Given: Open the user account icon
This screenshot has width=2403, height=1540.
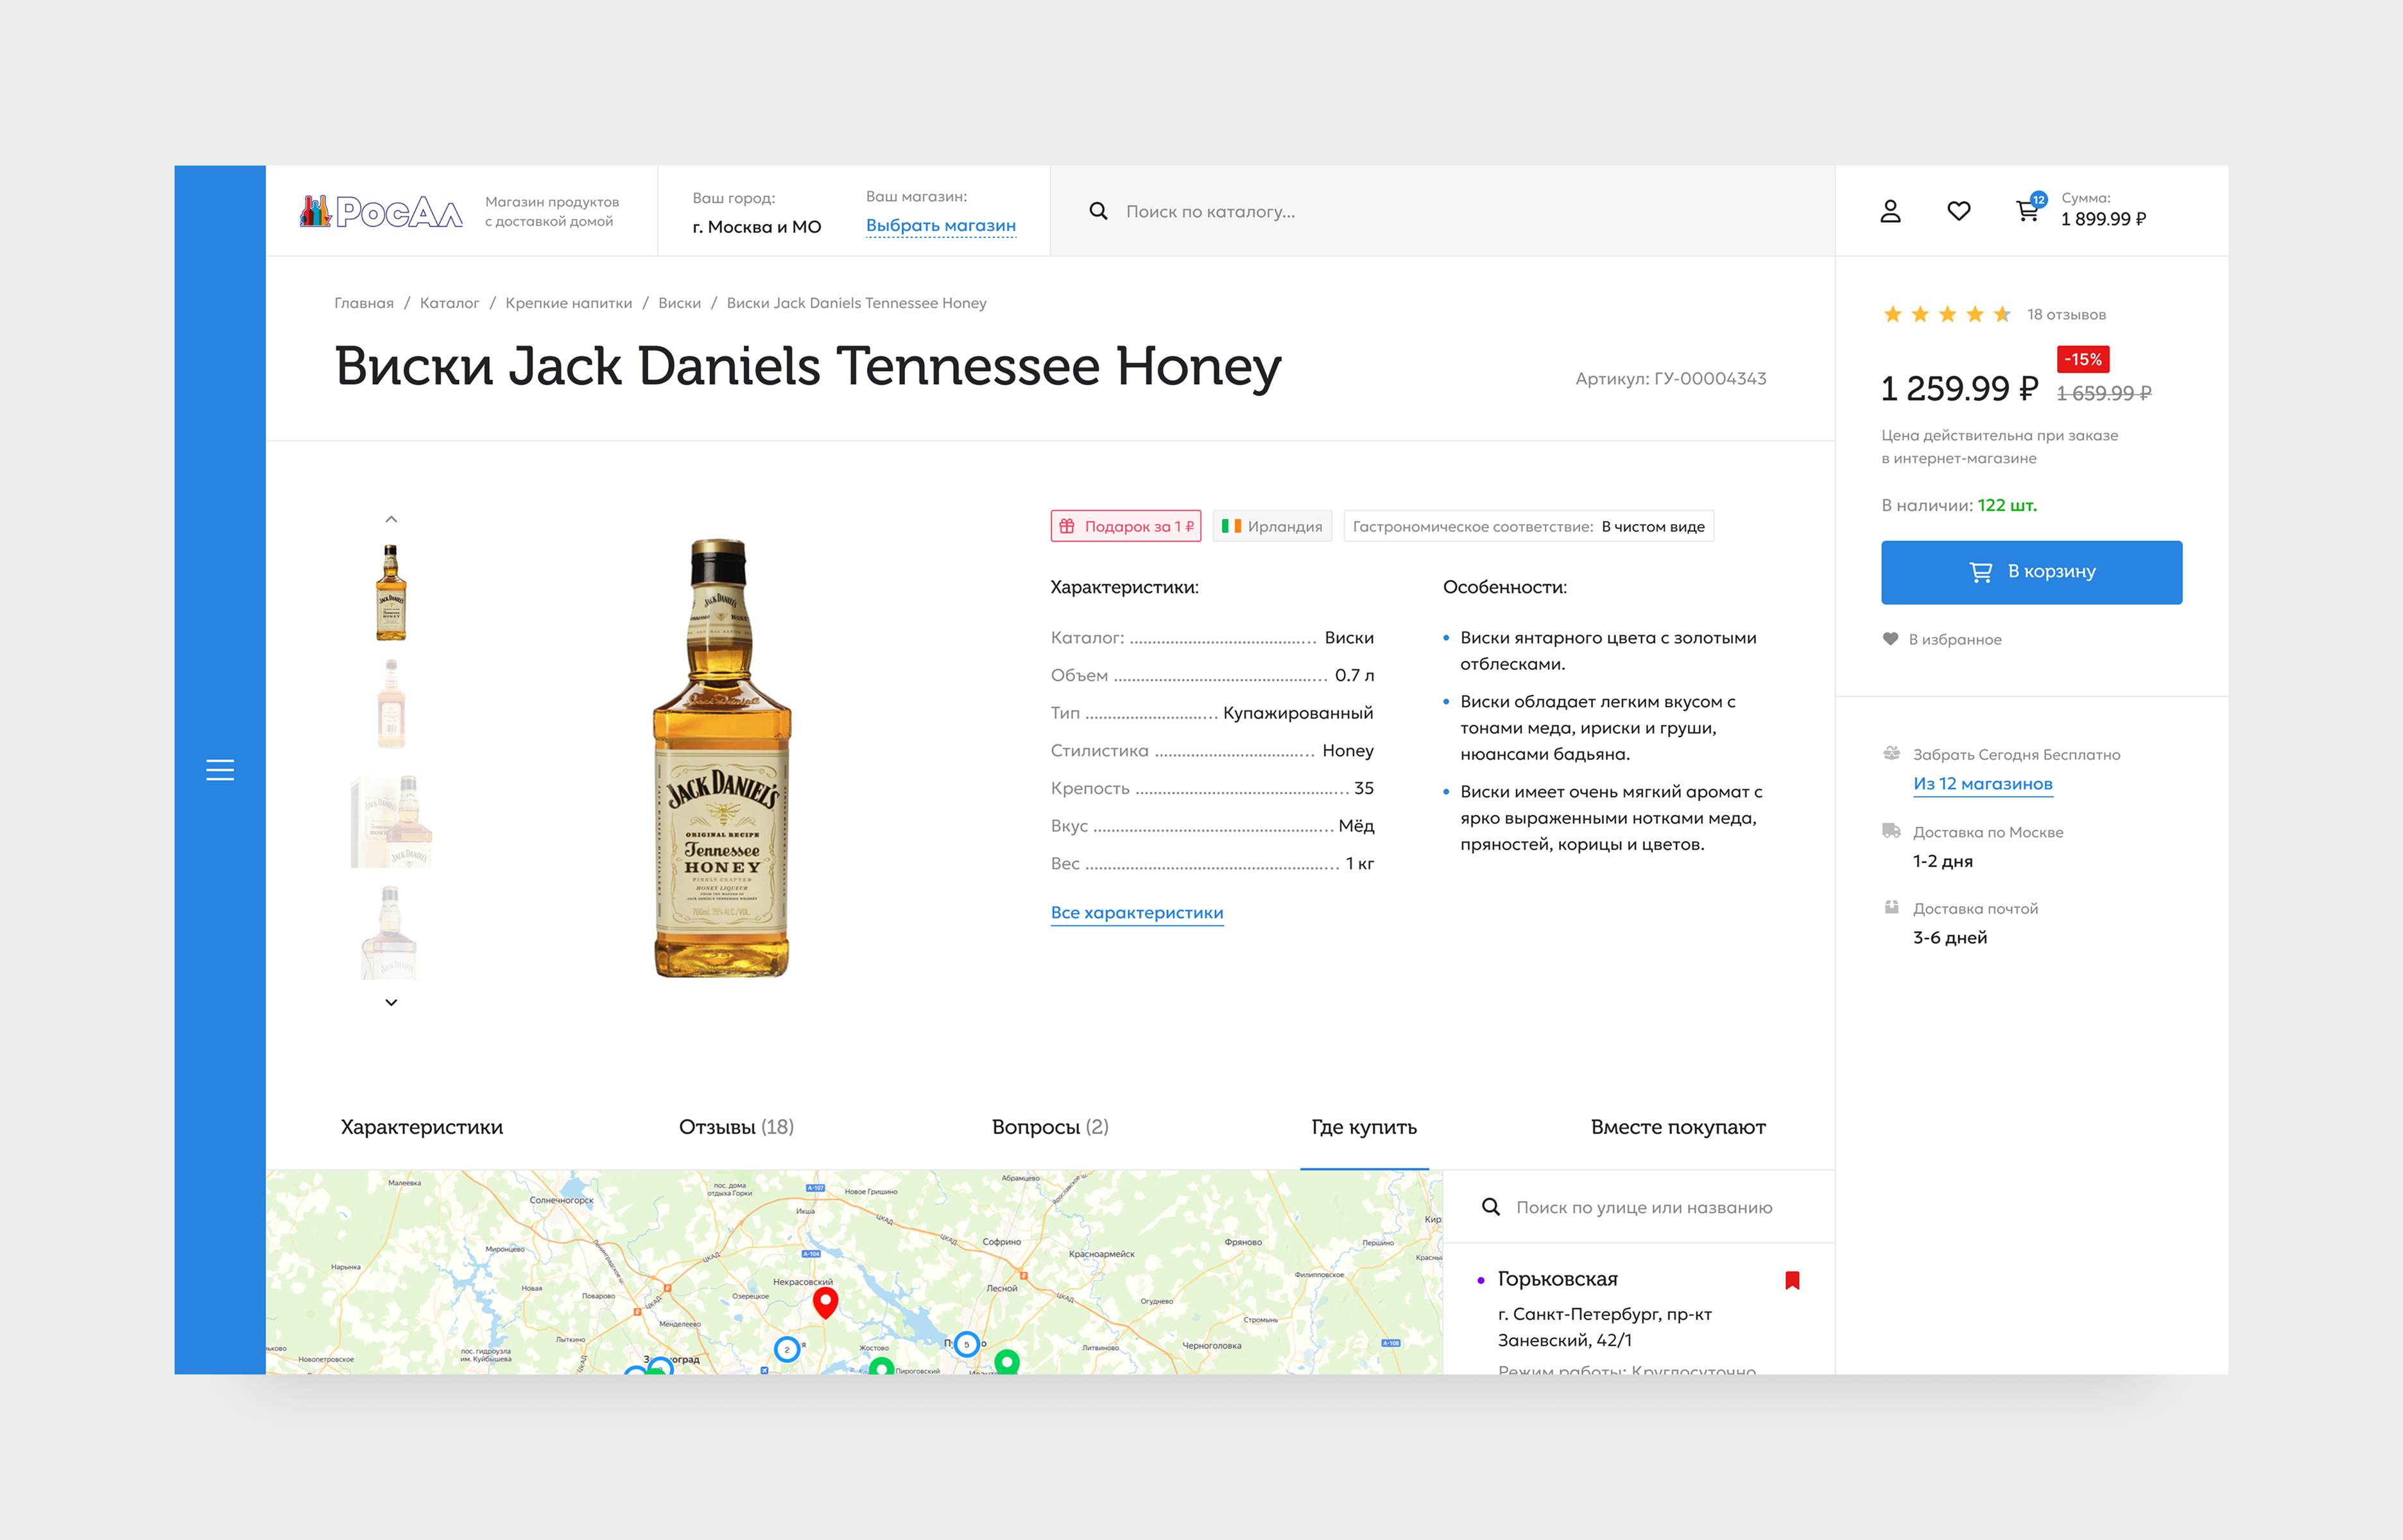Looking at the screenshot, I should tap(1890, 211).
